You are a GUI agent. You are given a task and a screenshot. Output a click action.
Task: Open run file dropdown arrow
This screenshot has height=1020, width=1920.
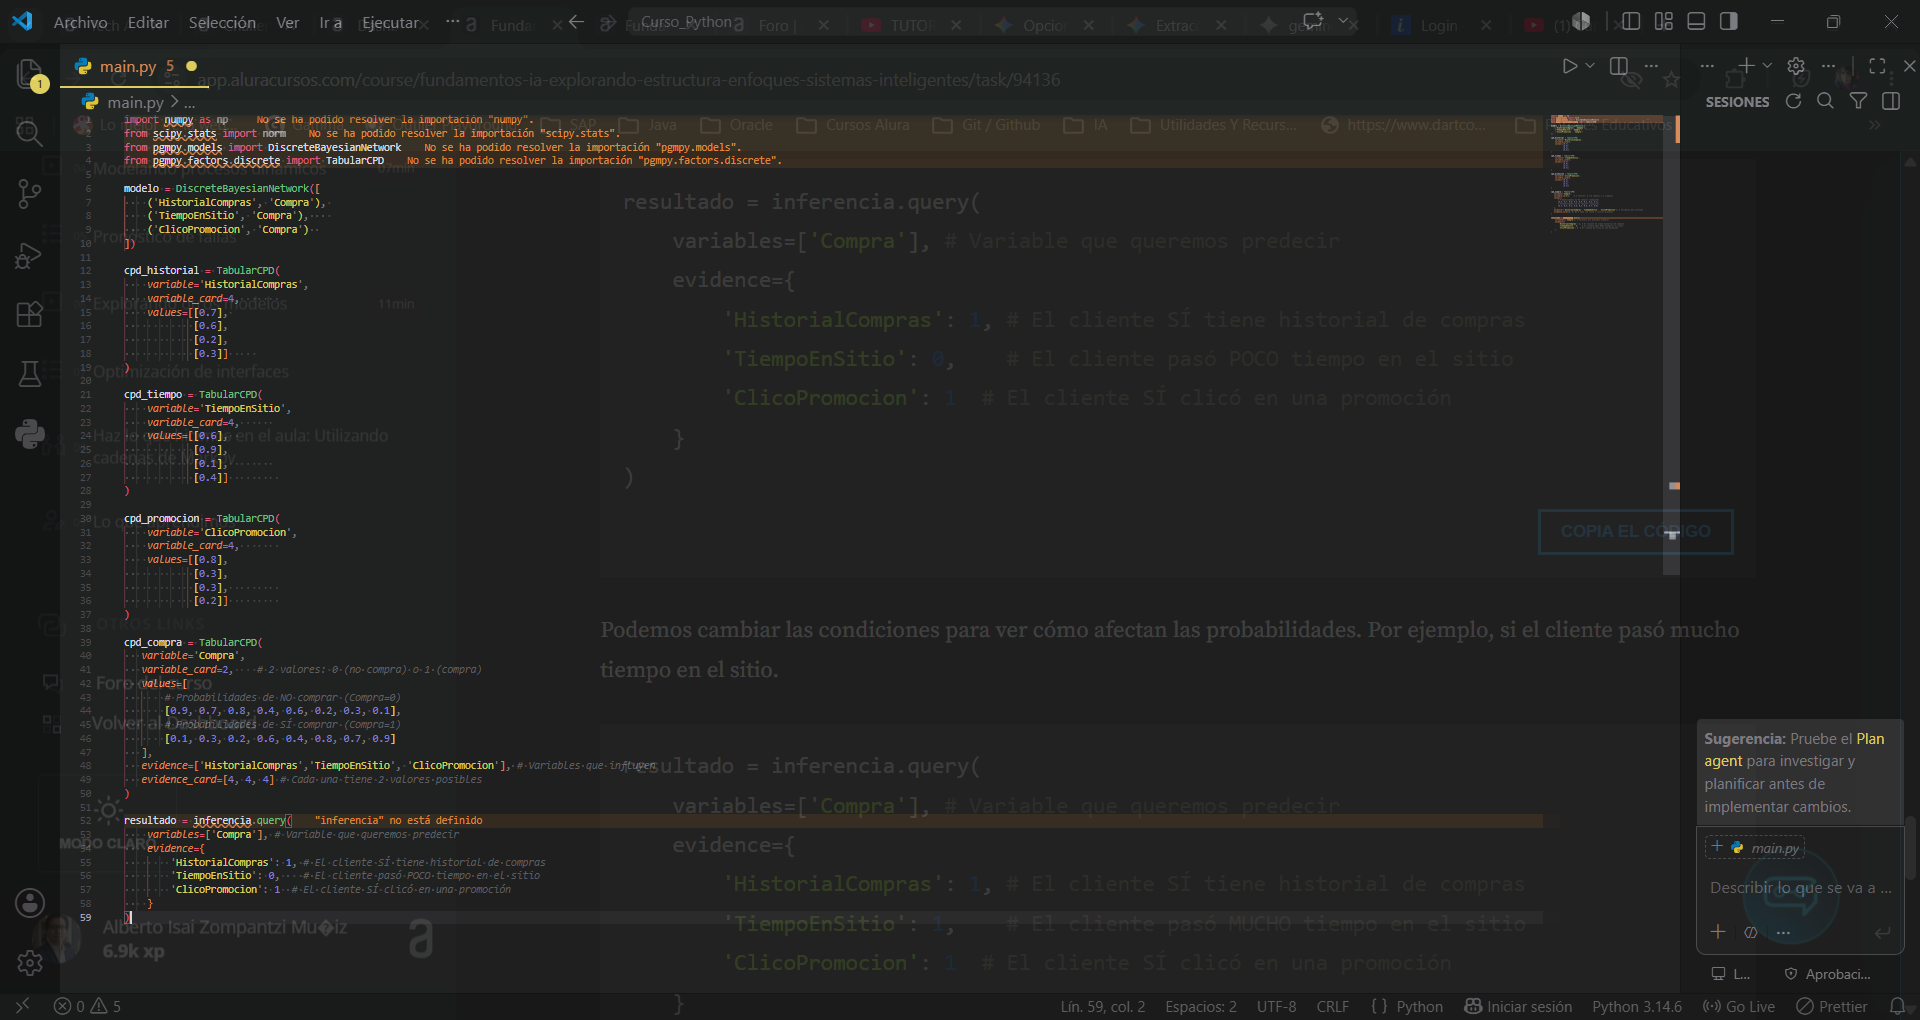point(1590,66)
